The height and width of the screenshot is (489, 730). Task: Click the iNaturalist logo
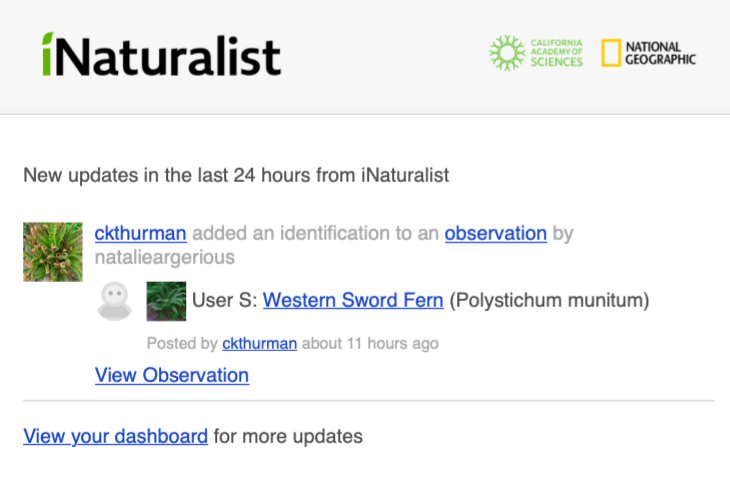(x=161, y=55)
